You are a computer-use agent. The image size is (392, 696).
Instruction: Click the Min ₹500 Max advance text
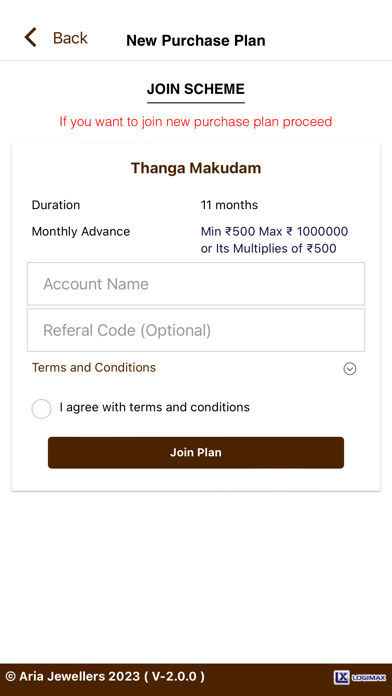coord(274,232)
